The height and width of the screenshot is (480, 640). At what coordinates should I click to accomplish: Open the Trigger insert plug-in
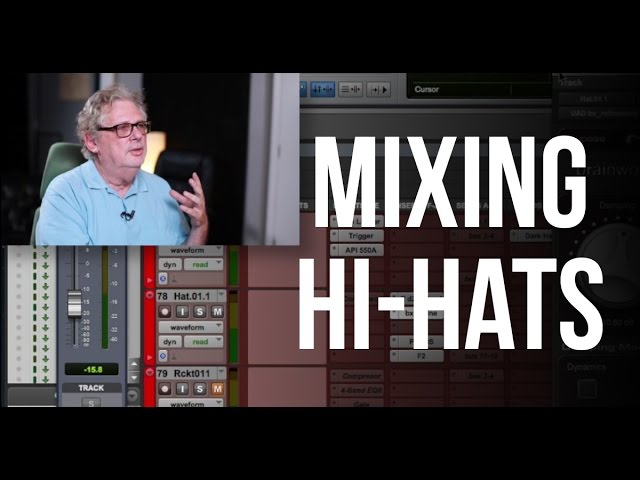tap(357, 236)
